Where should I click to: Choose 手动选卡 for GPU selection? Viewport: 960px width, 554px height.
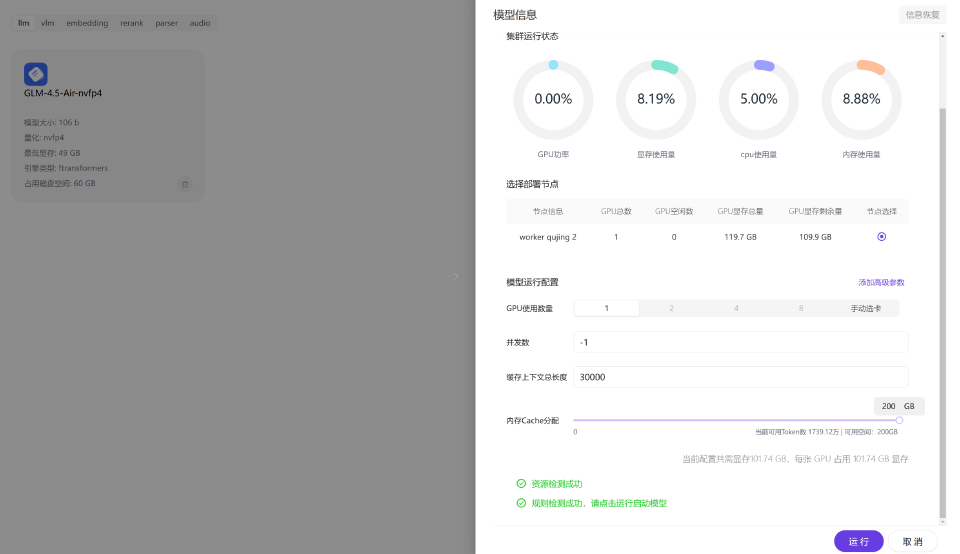[866, 309]
